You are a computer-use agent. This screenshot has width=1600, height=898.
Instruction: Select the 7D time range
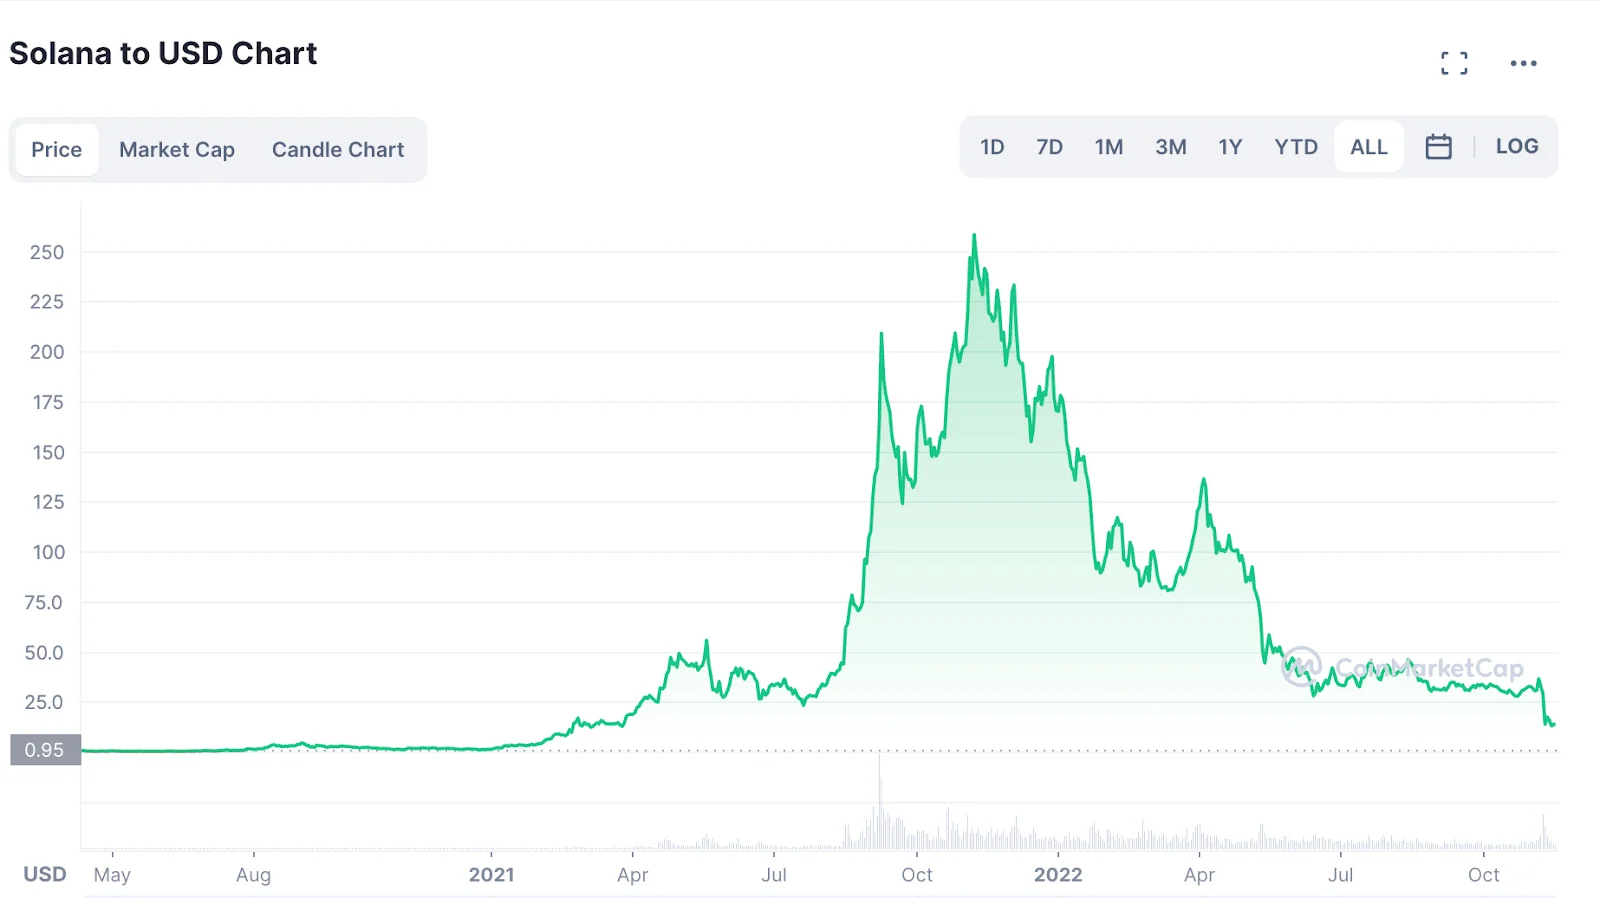[1049, 147]
